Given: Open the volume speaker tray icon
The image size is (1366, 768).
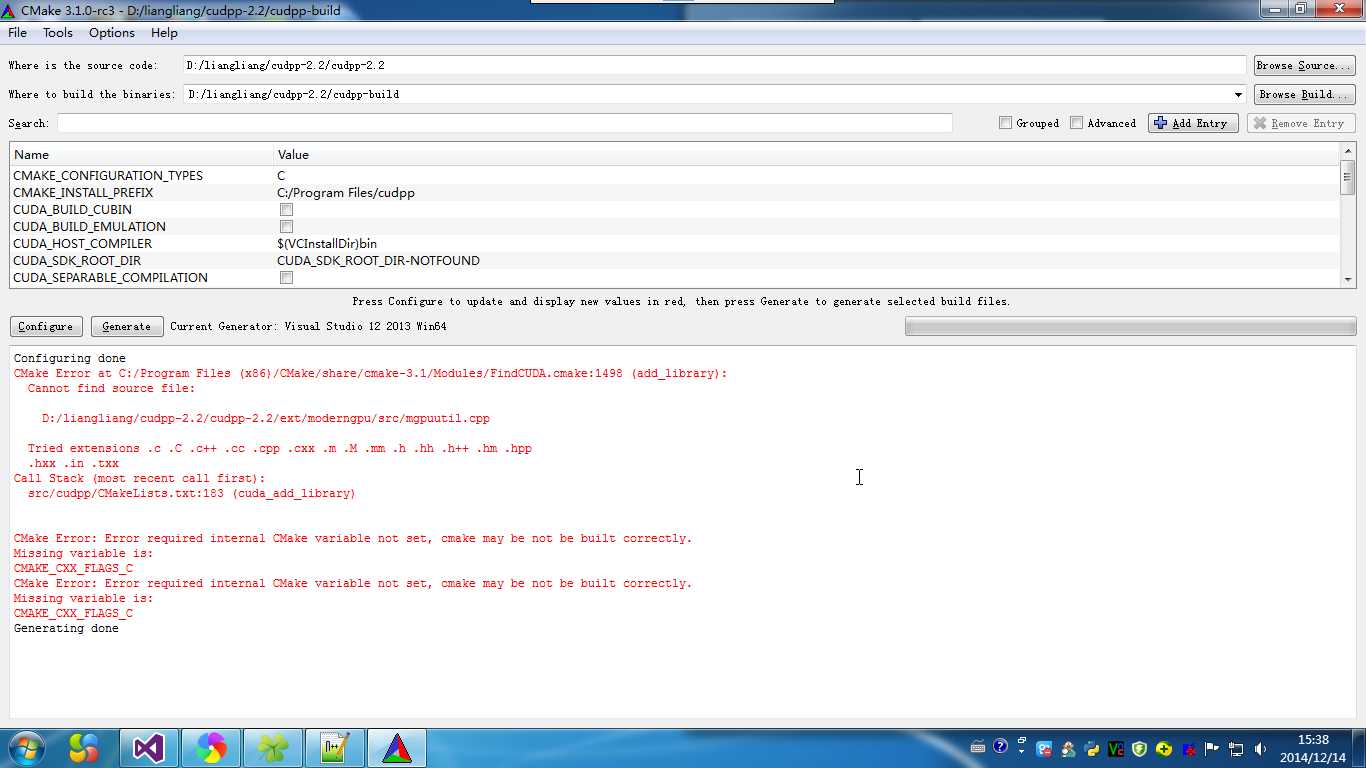Looking at the screenshot, I should point(1260,749).
